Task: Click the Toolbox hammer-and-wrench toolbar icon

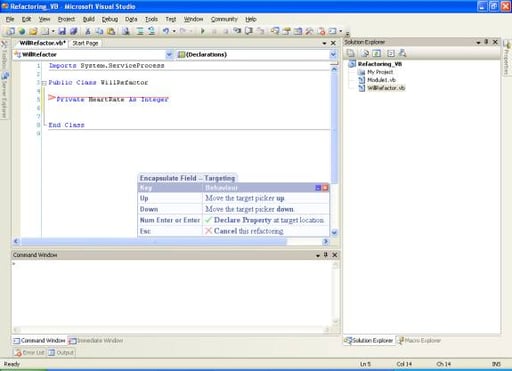Action: (309, 31)
